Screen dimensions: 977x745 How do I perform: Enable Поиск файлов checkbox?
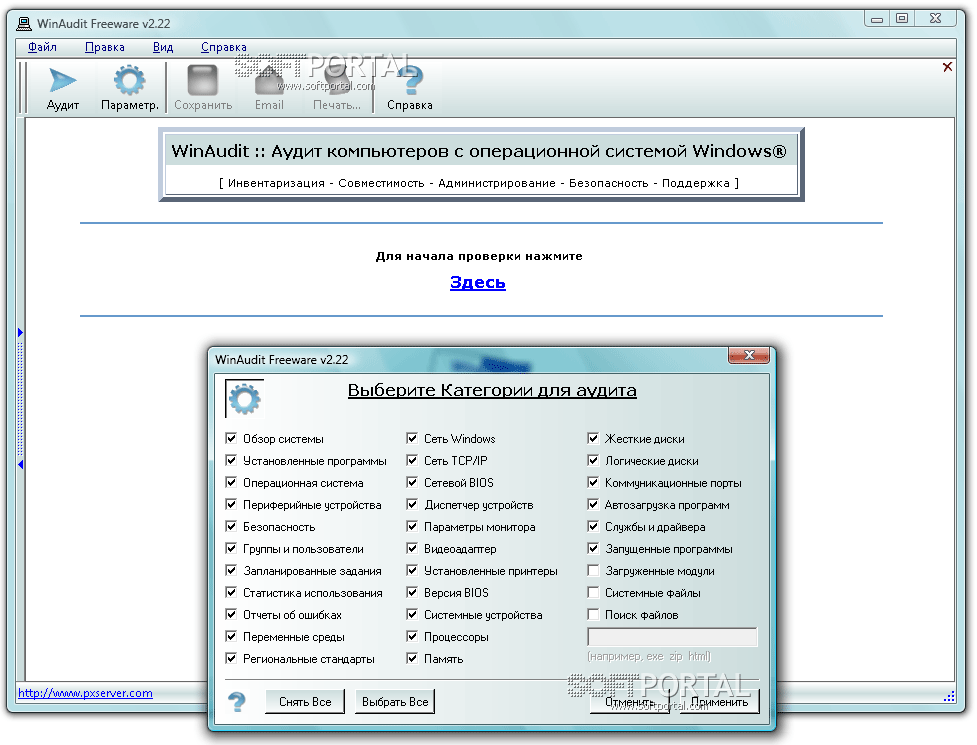(593, 614)
